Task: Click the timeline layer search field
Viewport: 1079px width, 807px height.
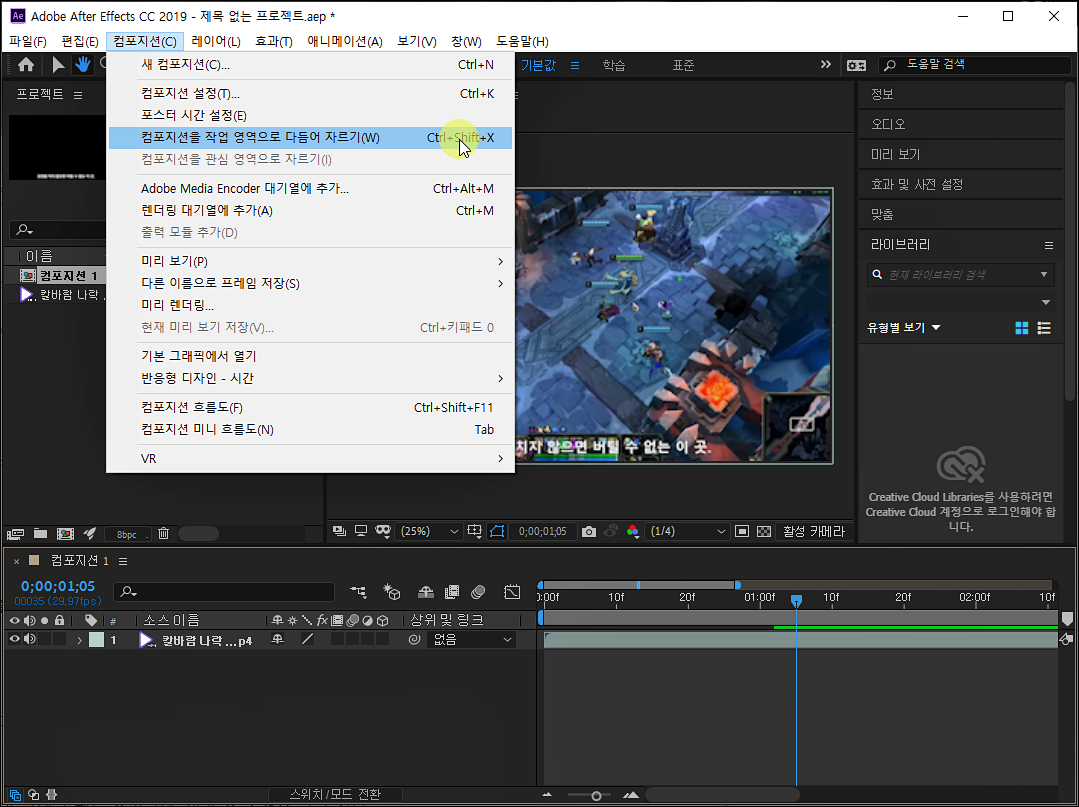Action: pyautogui.click(x=224, y=592)
